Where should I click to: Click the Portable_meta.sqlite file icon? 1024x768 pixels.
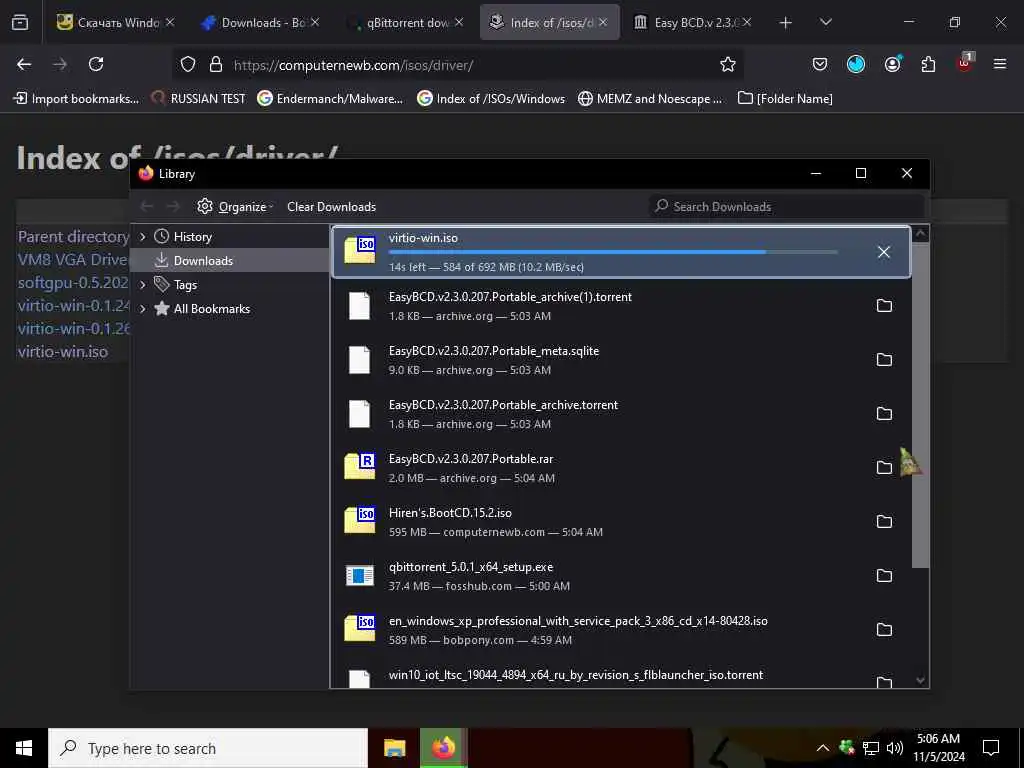(x=359, y=360)
